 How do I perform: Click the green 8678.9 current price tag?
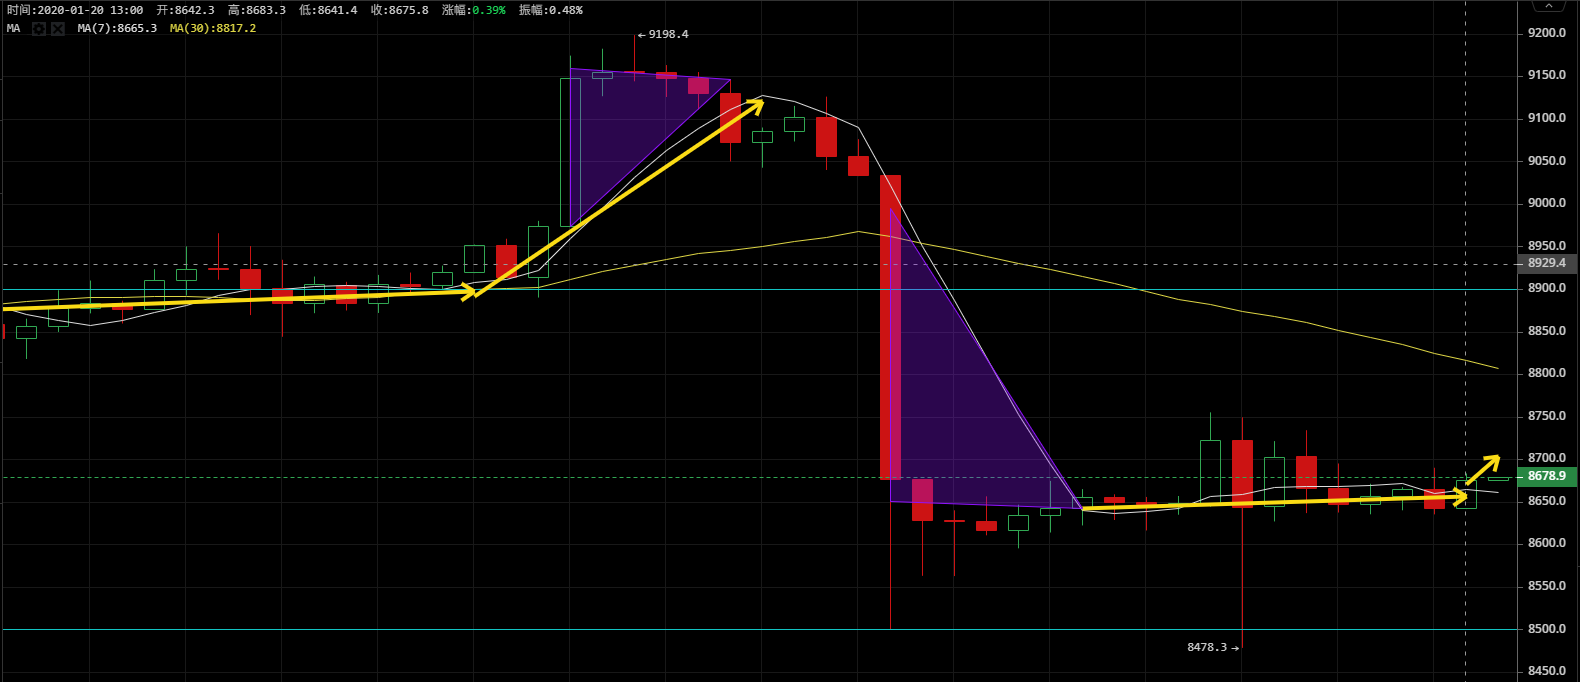[x=1547, y=476]
